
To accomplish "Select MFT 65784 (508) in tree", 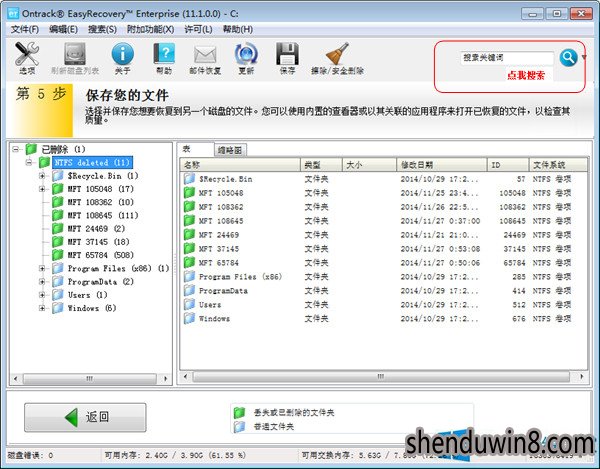I will tap(101, 255).
